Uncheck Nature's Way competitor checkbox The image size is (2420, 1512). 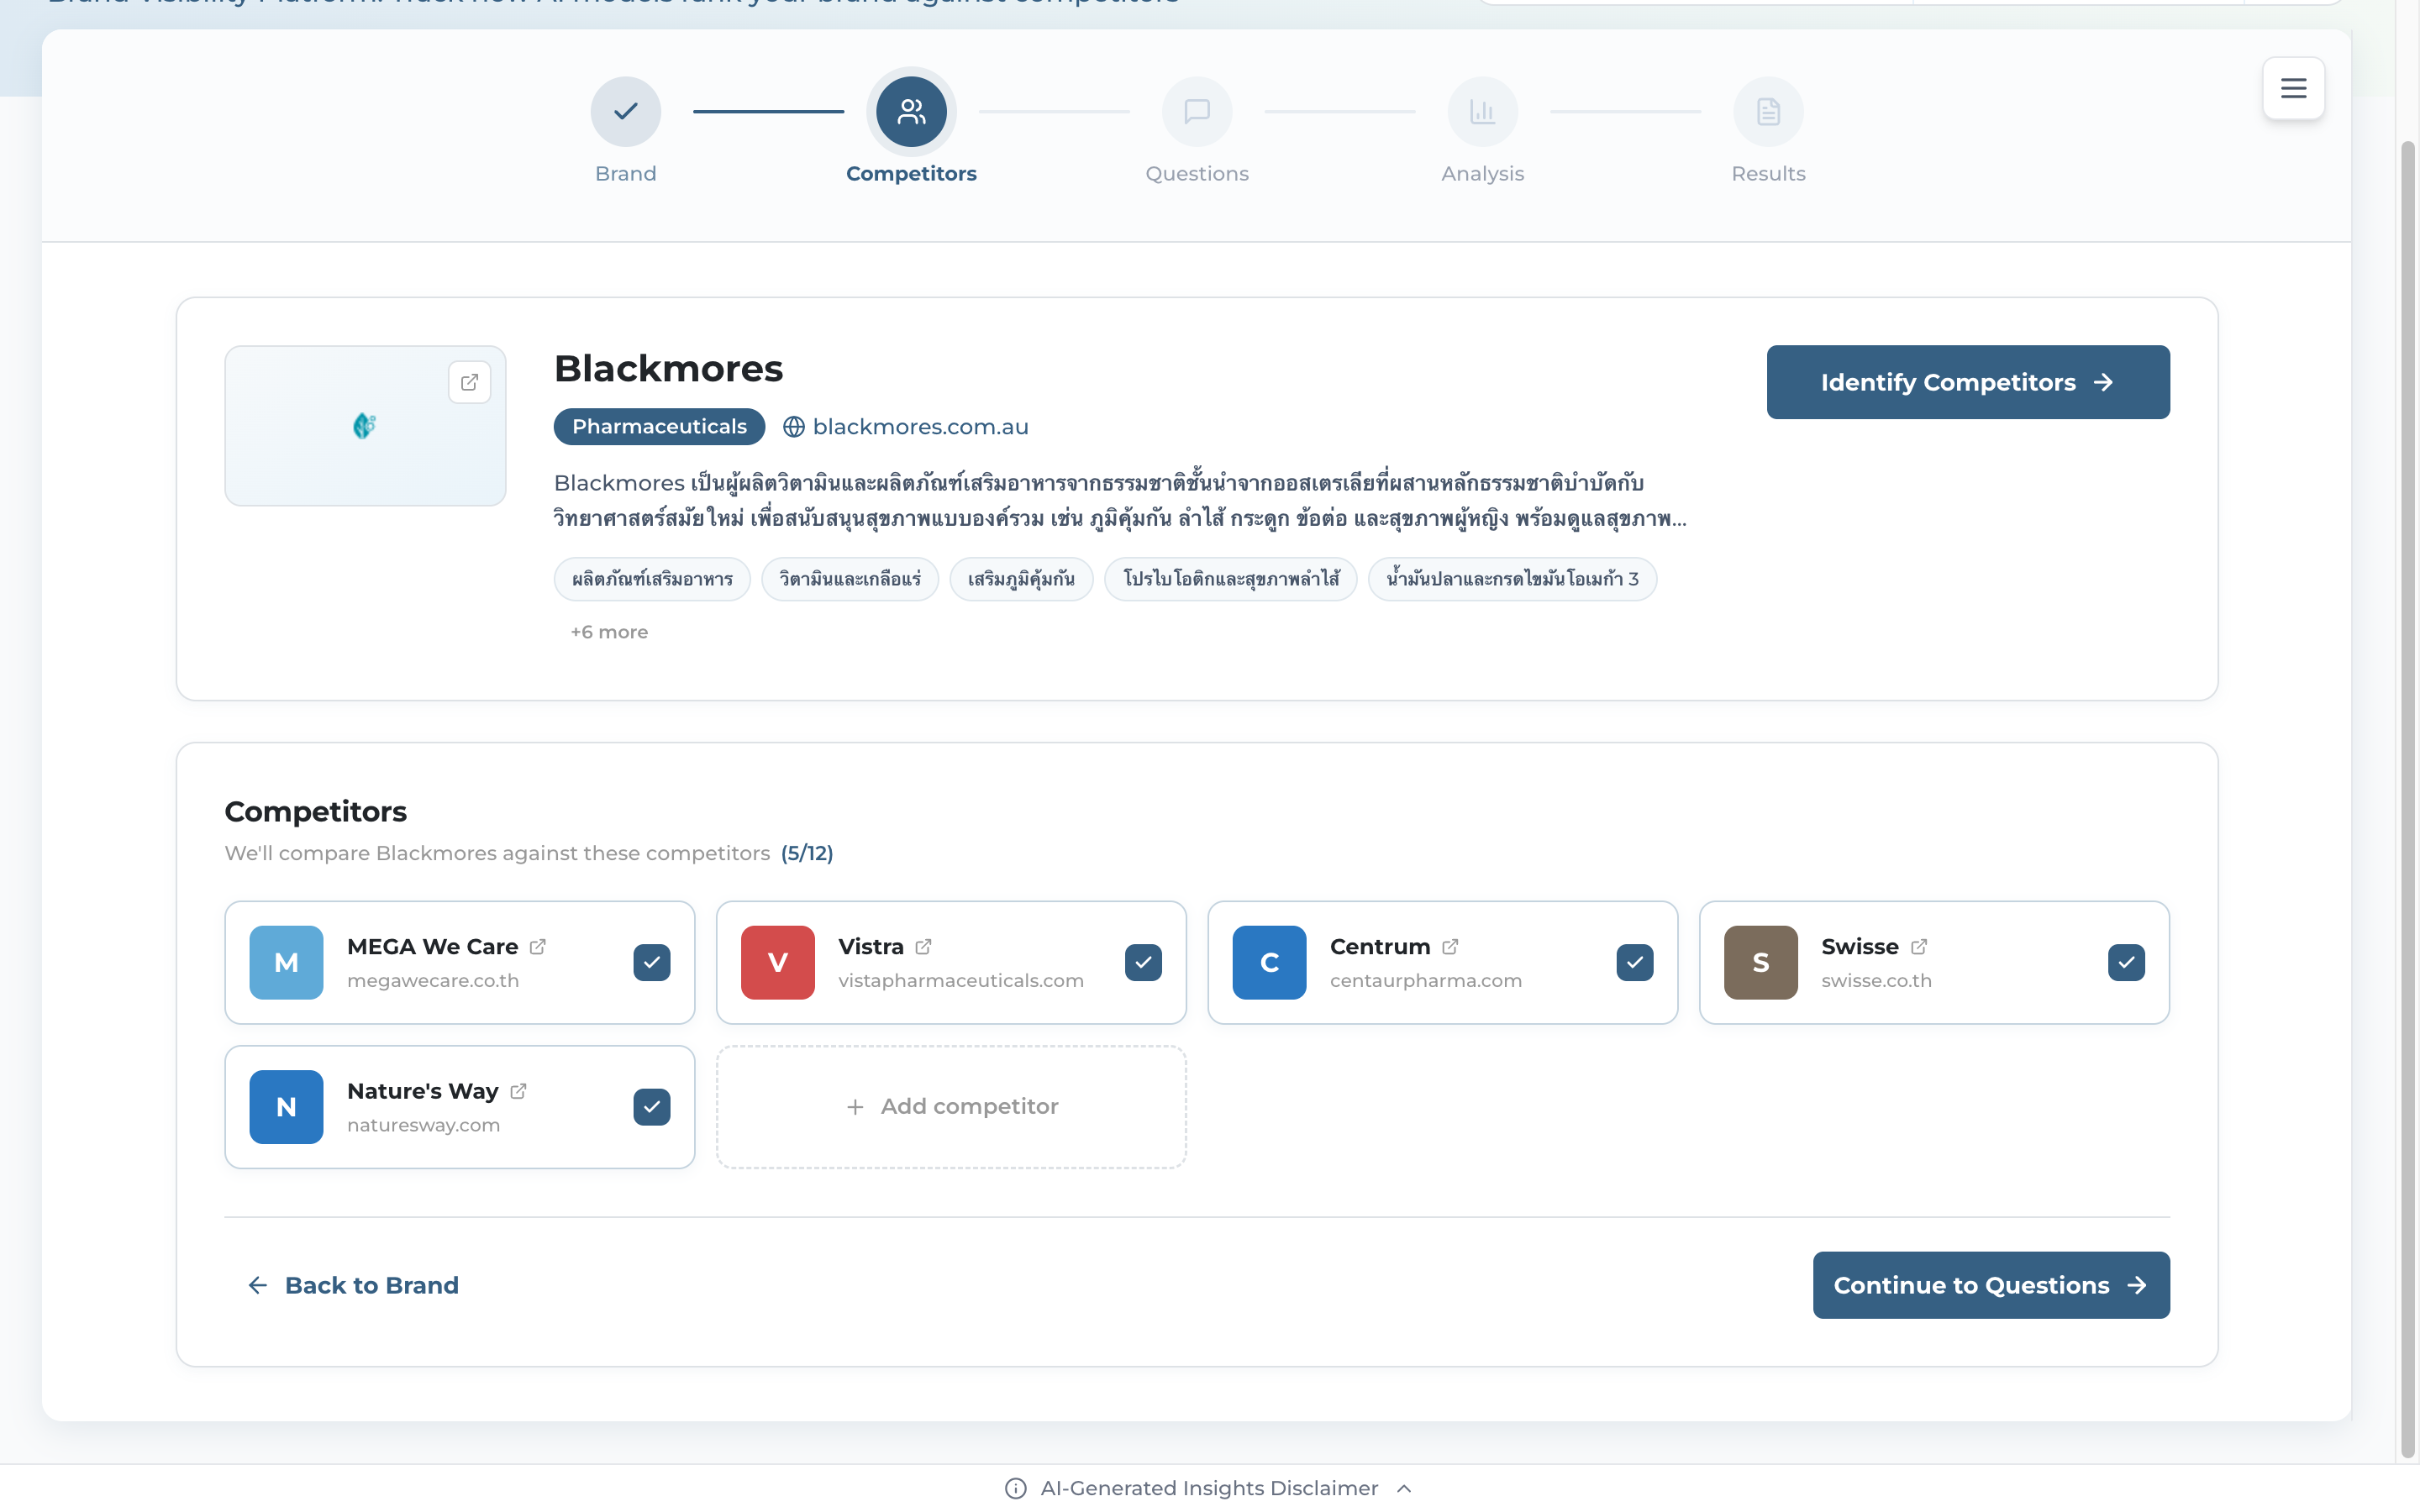(x=651, y=1107)
